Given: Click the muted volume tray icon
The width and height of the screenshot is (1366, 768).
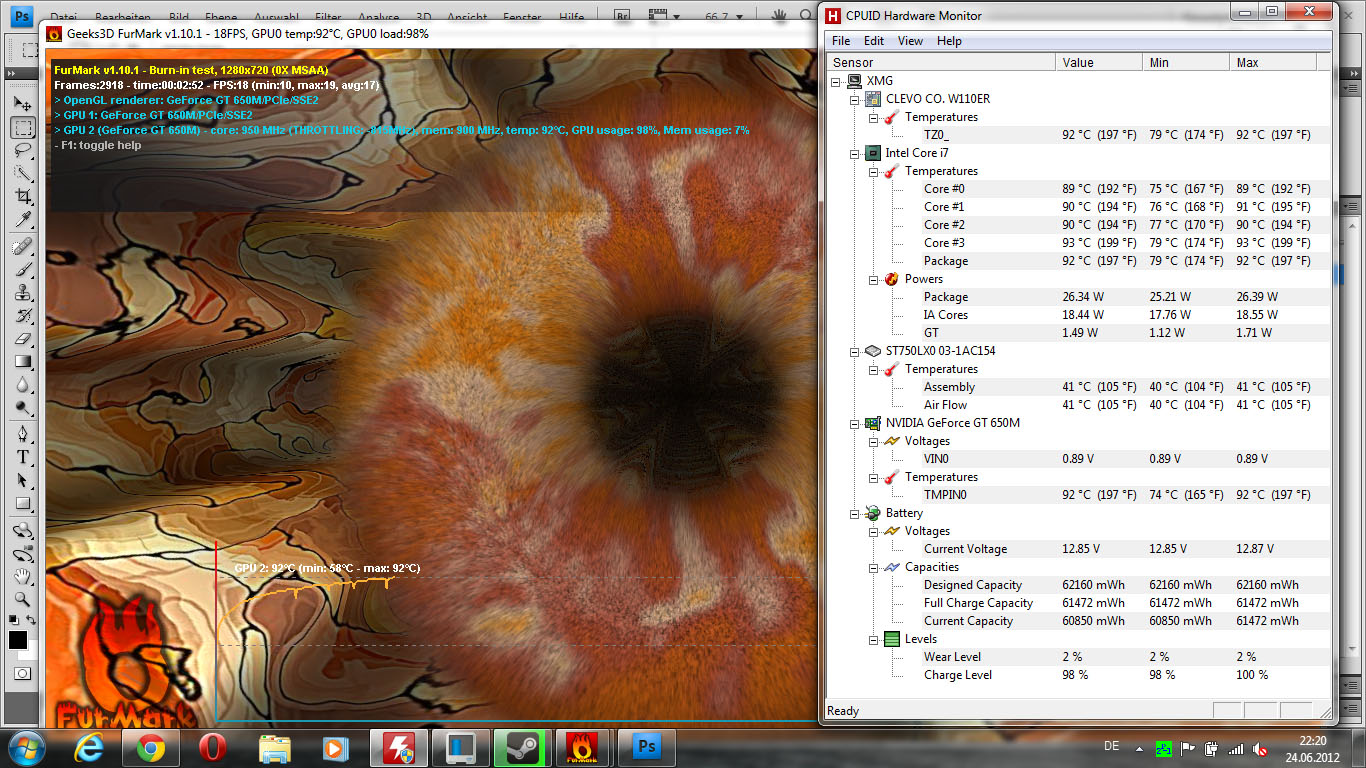Looking at the screenshot, I should coord(1262,748).
